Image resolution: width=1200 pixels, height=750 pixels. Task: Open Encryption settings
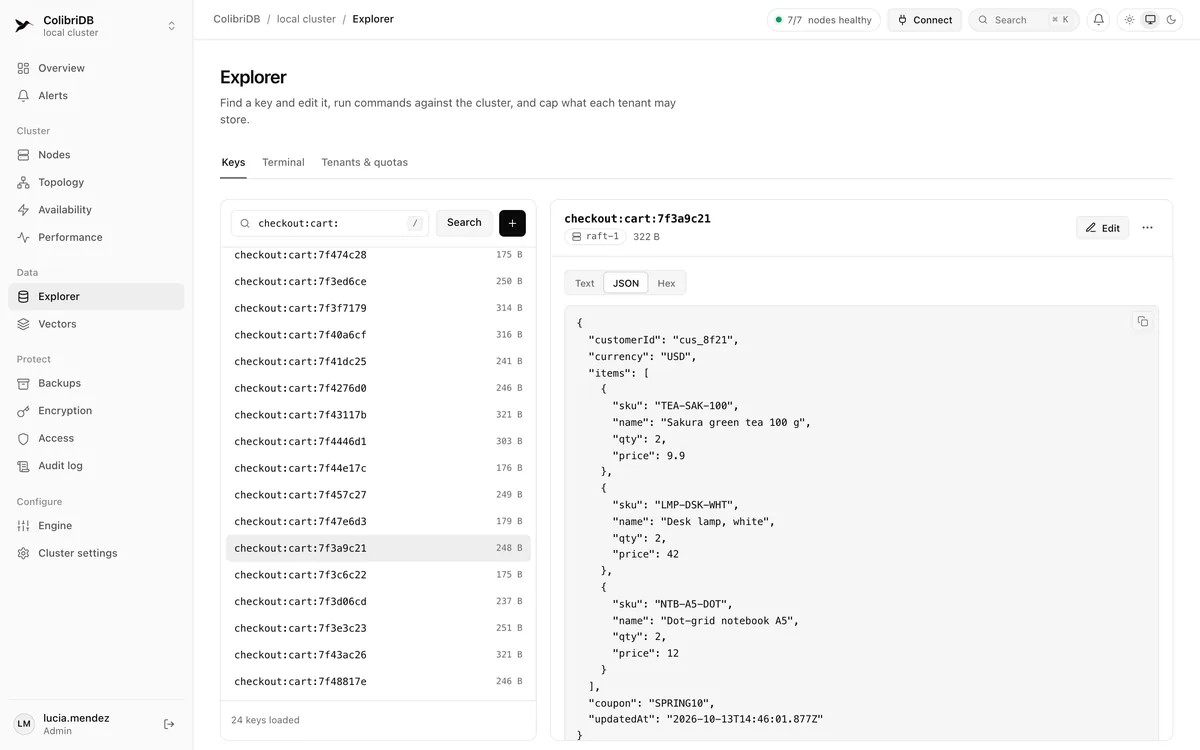pyautogui.click(x=96, y=411)
